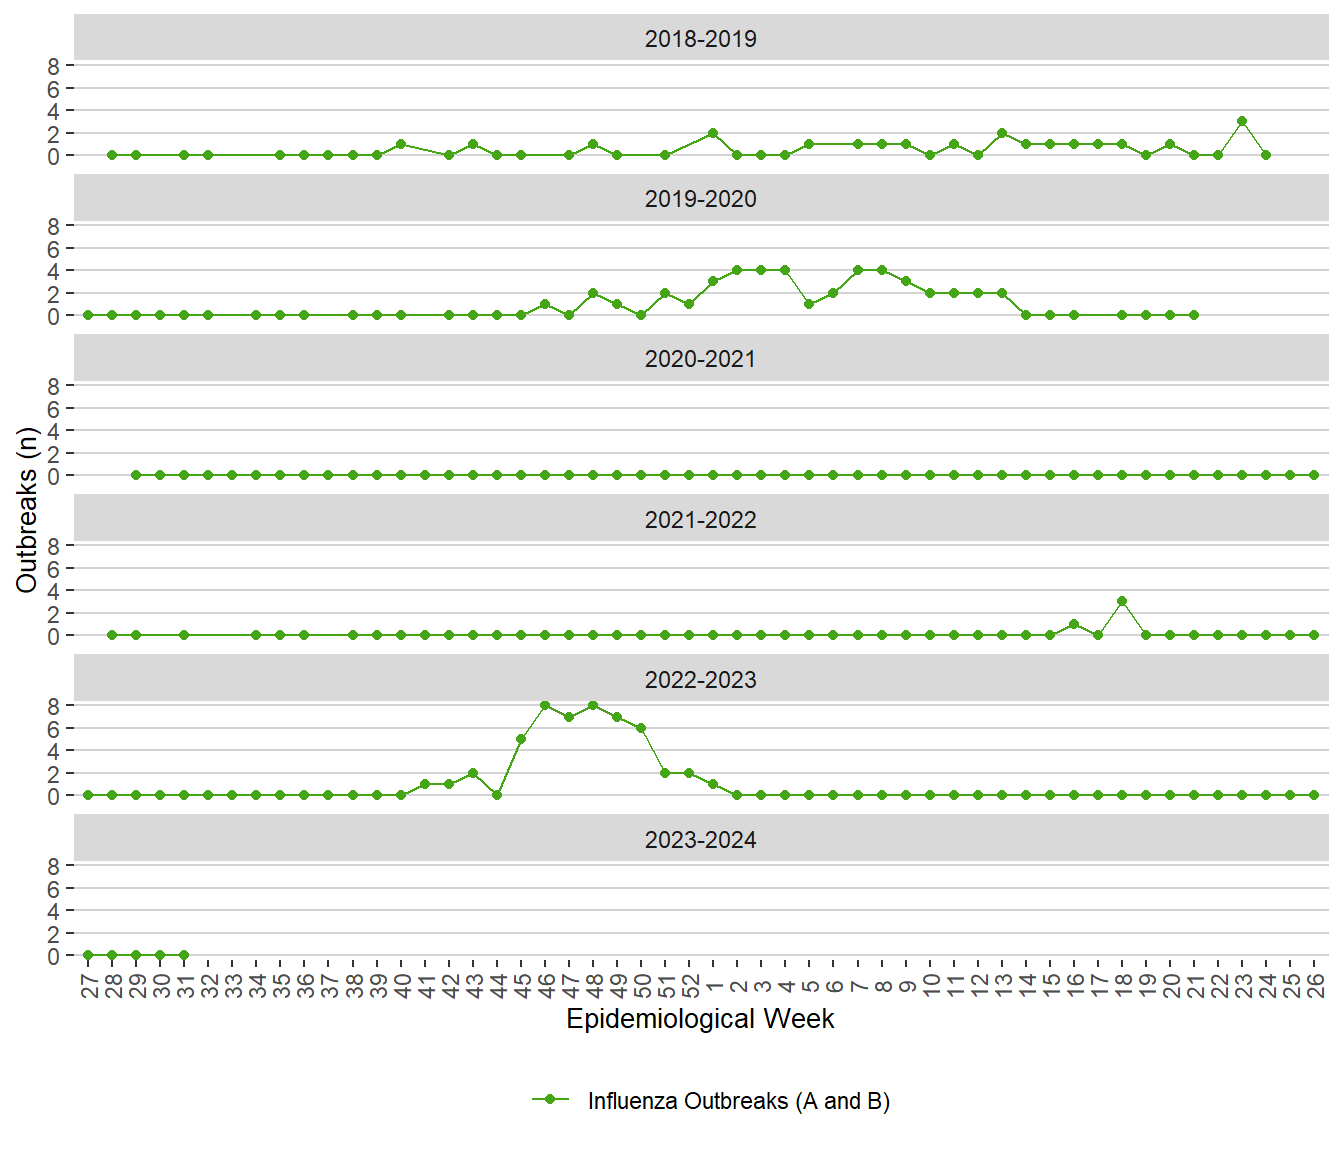Click the week 52 x-axis tick label

(x=690, y=986)
